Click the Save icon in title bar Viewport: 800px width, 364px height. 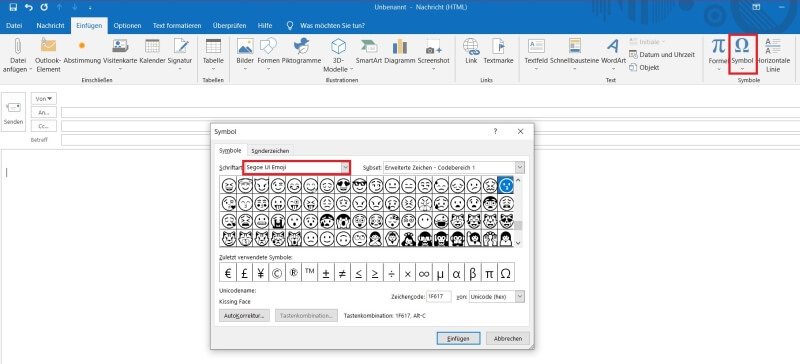click(13, 7)
